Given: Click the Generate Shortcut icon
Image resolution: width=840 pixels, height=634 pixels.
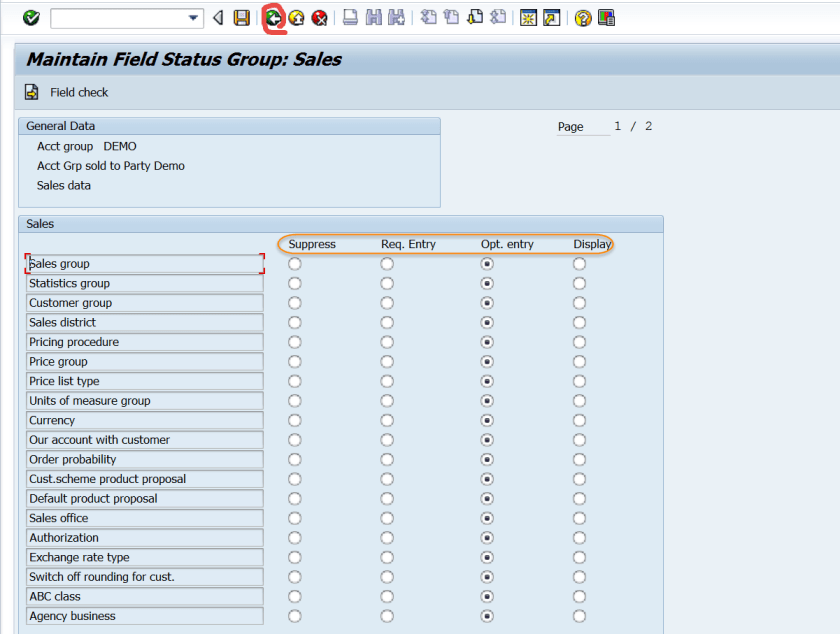Looking at the screenshot, I should click(551, 18).
